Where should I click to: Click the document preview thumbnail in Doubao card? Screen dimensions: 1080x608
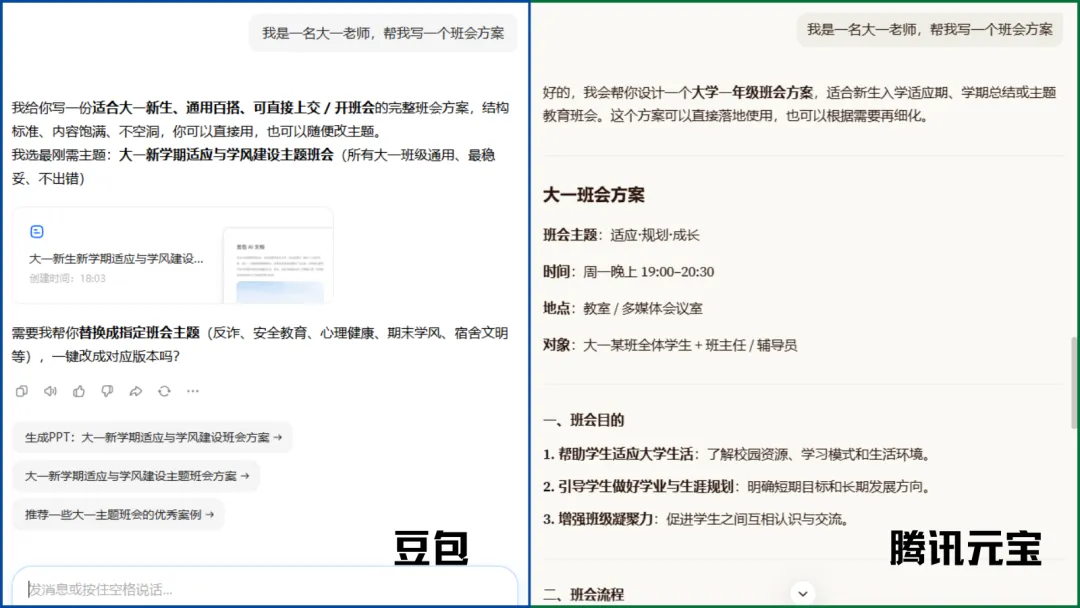tap(278, 267)
